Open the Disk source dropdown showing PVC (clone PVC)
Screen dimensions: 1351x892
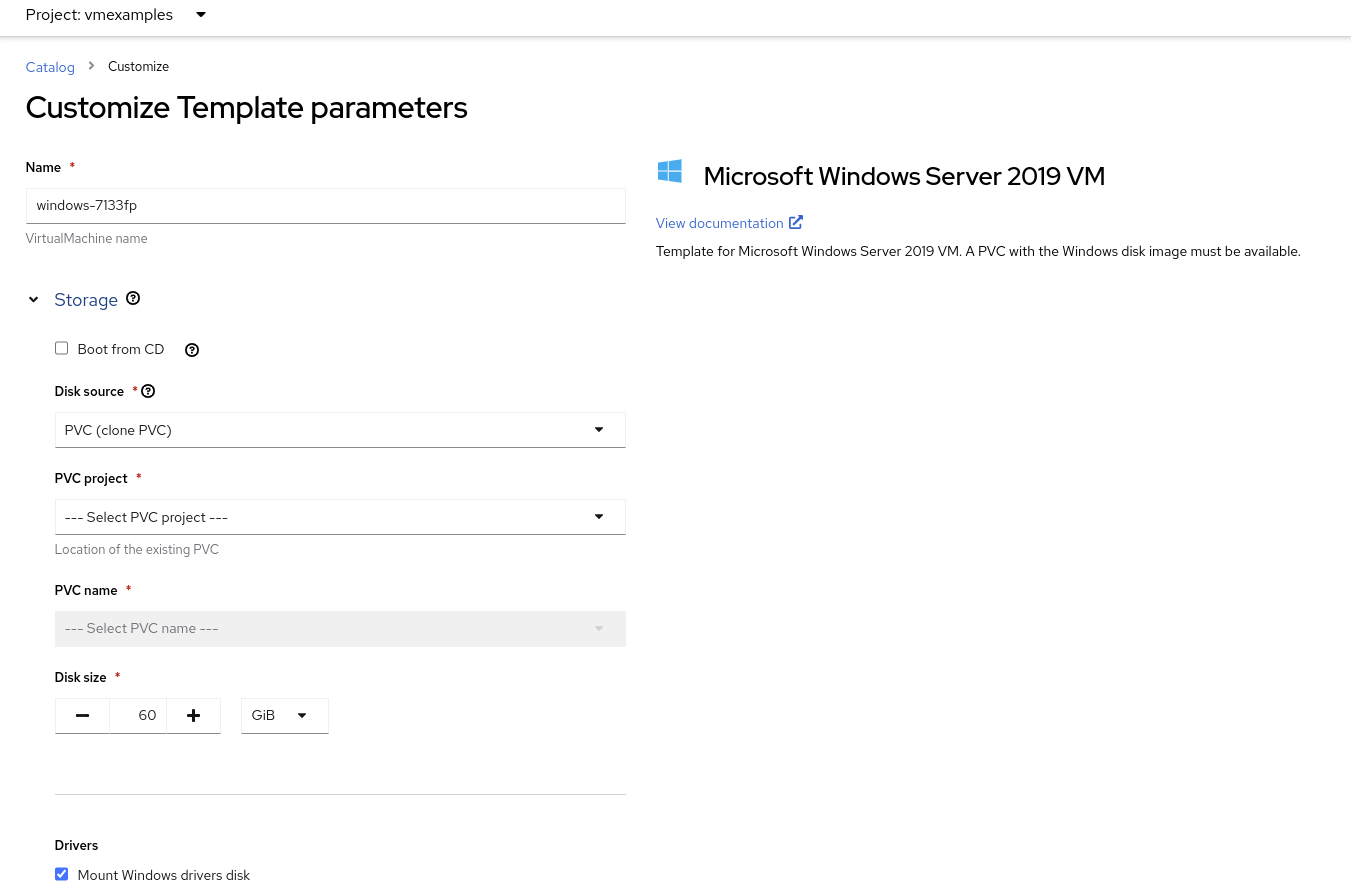coord(340,430)
